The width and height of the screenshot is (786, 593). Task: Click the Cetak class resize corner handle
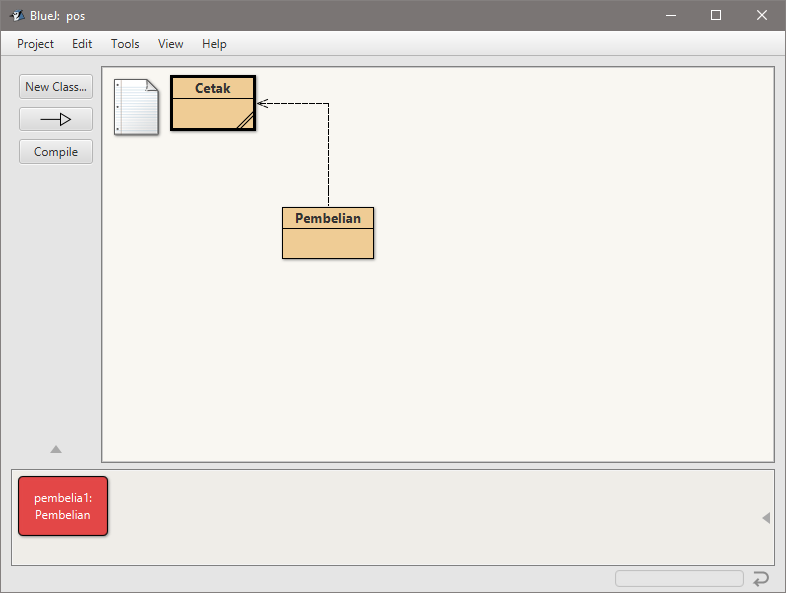[x=245, y=121]
